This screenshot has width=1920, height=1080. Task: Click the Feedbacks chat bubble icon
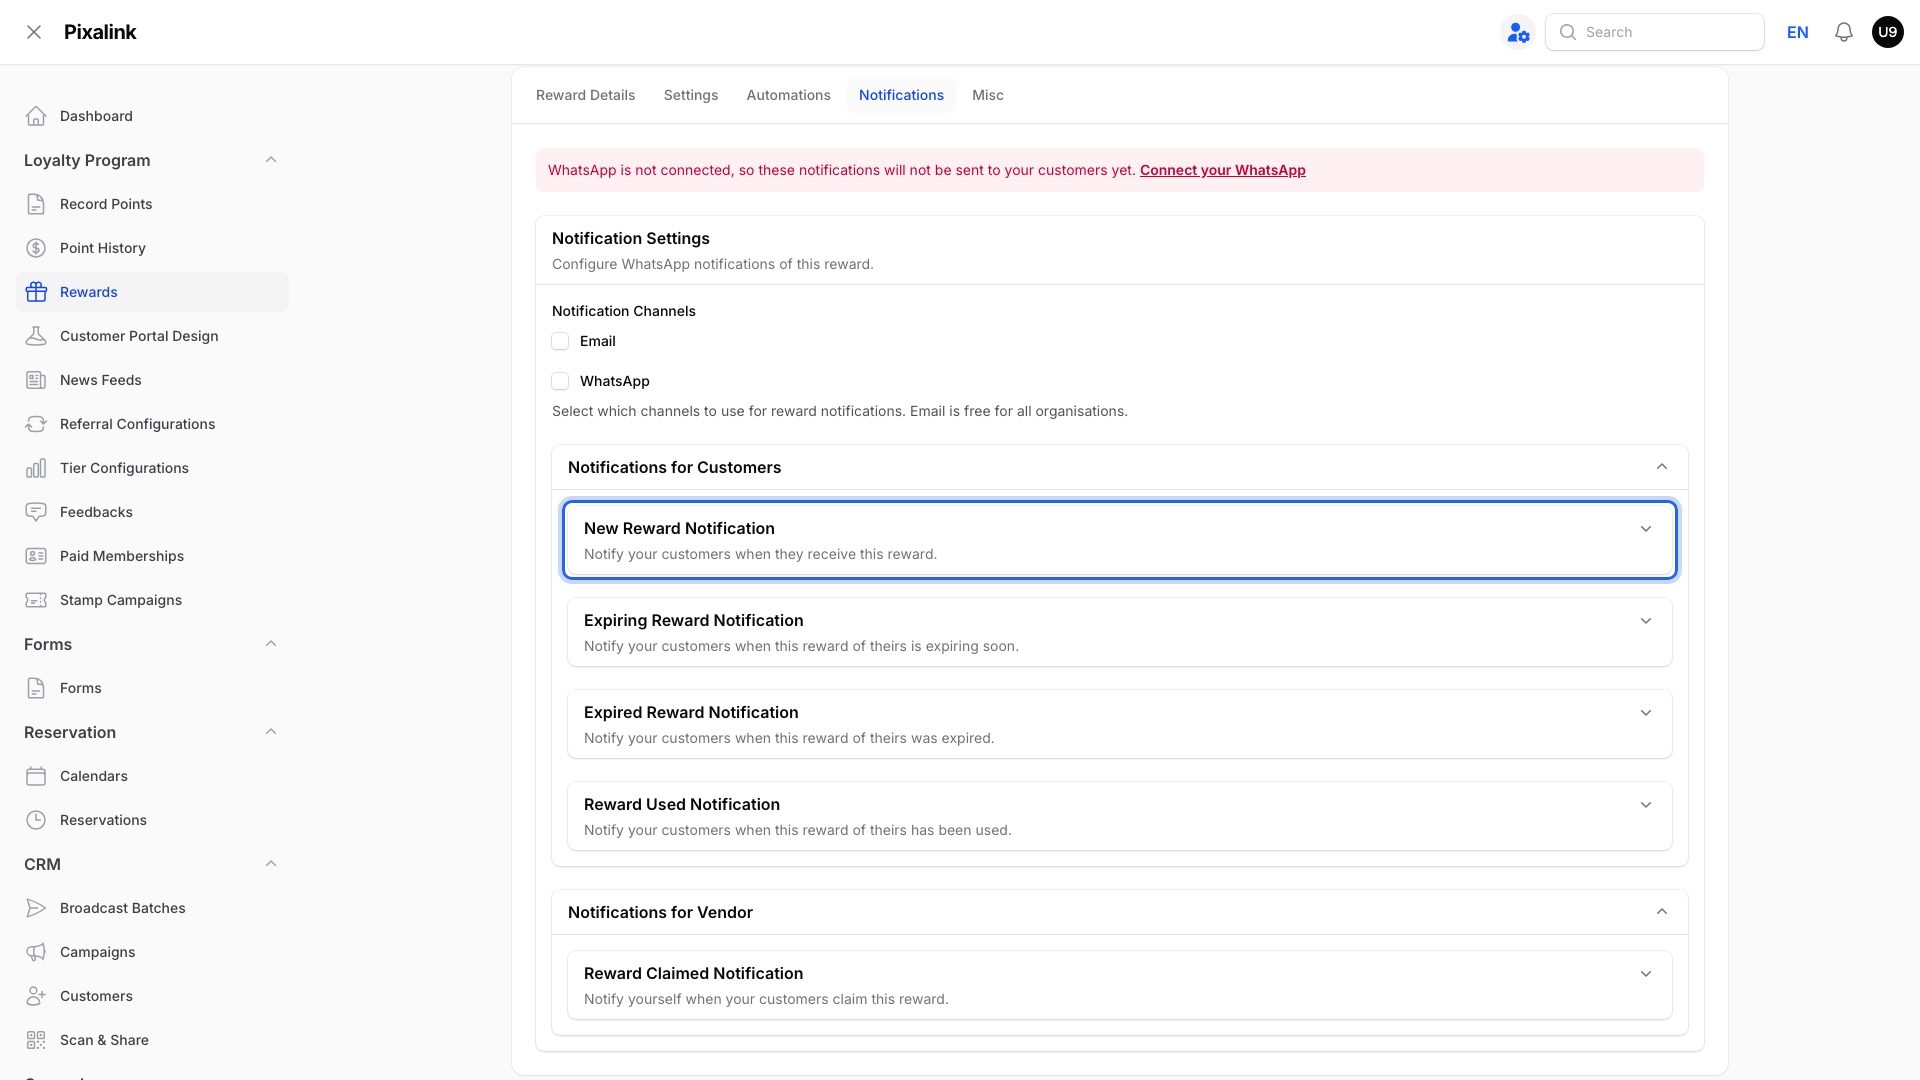click(x=36, y=512)
